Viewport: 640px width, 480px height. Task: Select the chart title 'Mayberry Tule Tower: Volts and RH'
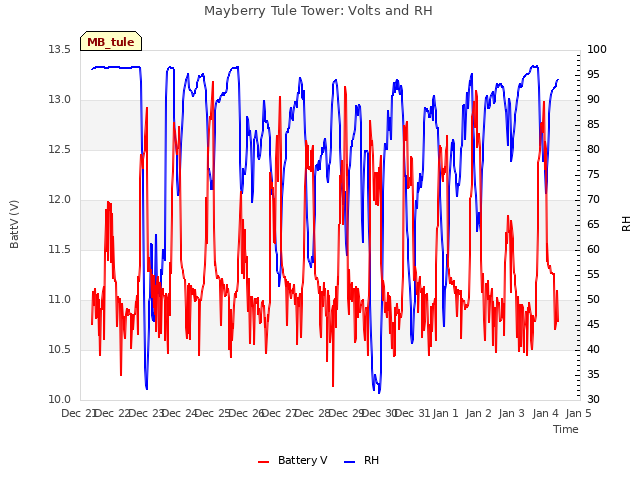(x=318, y=11)
